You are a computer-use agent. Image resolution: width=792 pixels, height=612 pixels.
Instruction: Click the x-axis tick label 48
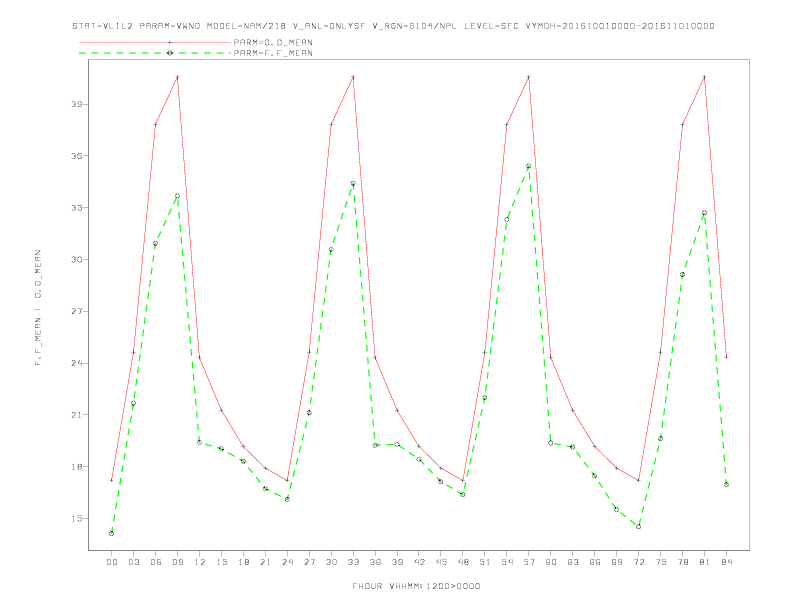pos(463,562)
